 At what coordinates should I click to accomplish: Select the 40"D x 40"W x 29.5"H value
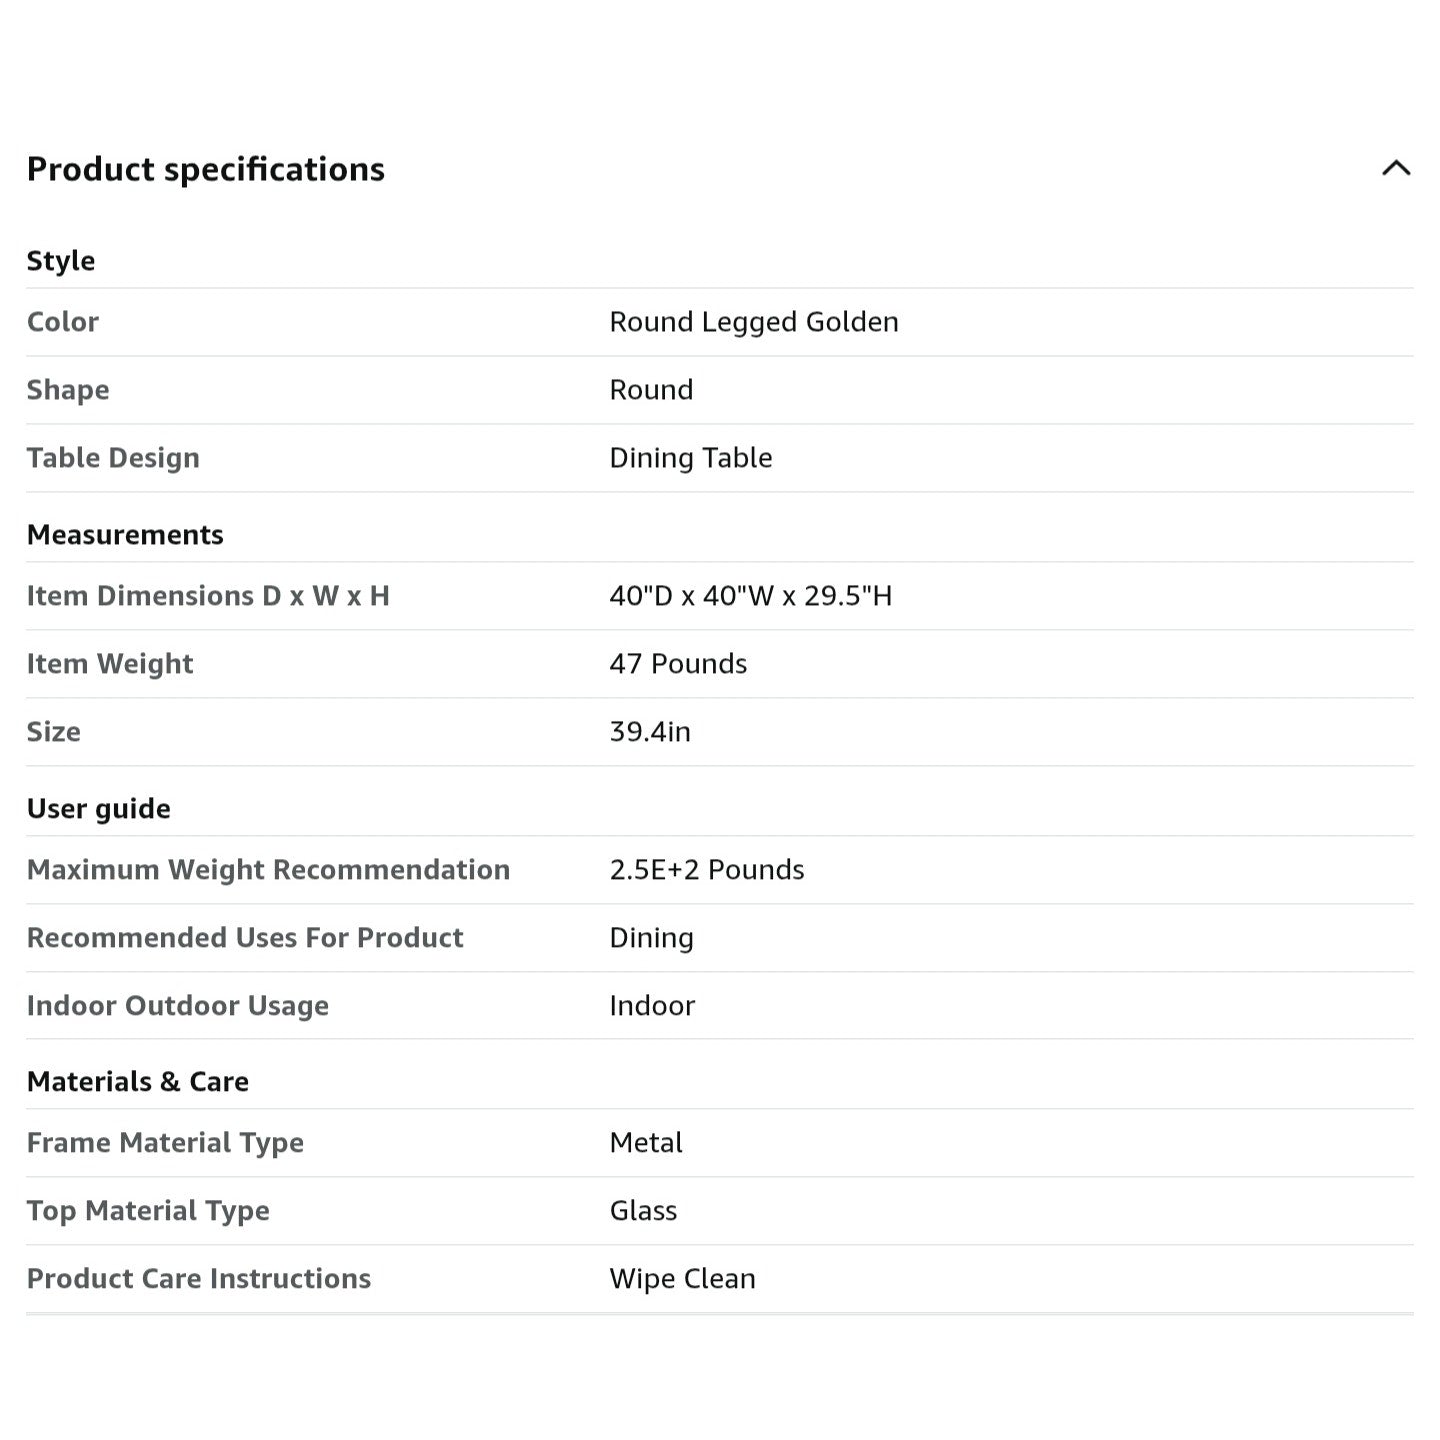pyautogui.click(x=751, y=596)
